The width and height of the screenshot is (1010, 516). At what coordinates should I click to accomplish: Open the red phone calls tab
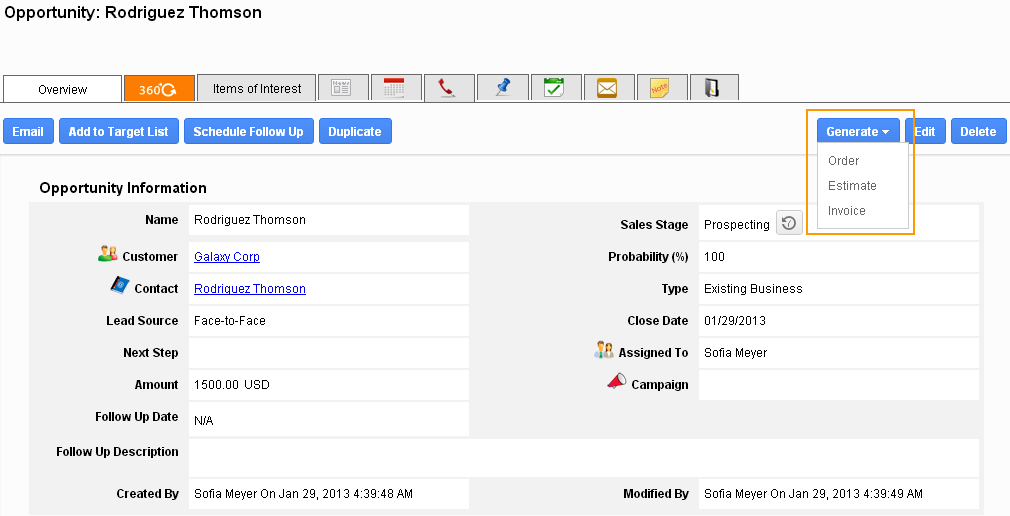click(x=448, y=88)
